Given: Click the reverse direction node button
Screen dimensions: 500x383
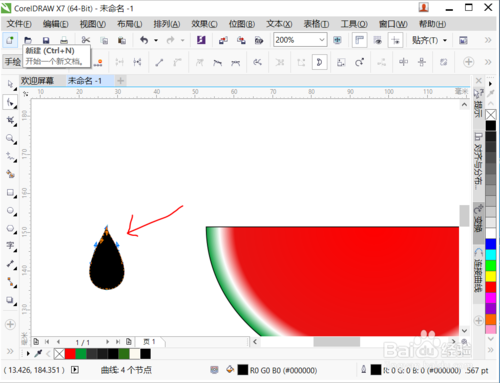Looking at the screenshot, I should pos(257,62).
